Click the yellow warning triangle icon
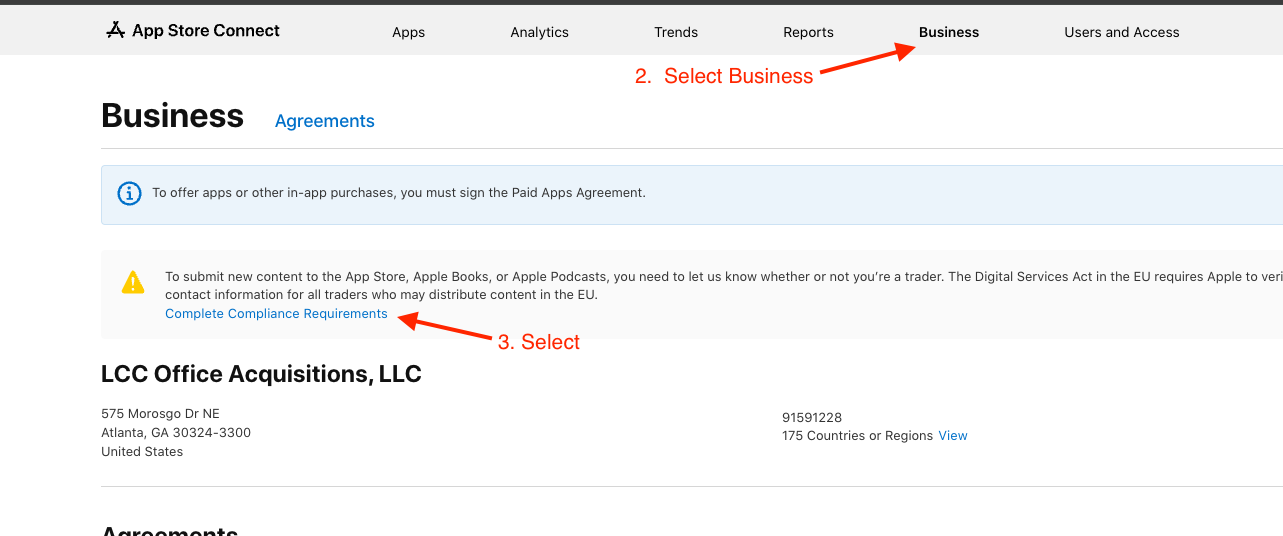This screenshot has width=1283, height=536. pyautogui.click(x=133, y=283)
